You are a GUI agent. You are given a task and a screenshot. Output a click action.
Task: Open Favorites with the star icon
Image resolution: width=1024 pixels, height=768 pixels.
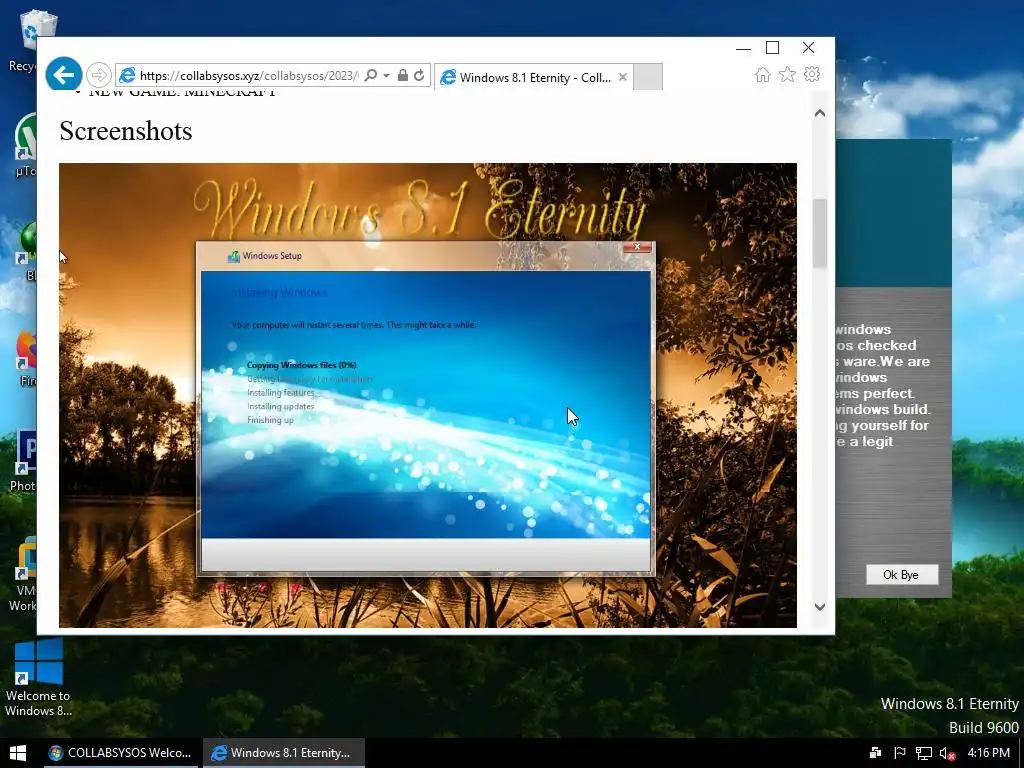(787, 74)
